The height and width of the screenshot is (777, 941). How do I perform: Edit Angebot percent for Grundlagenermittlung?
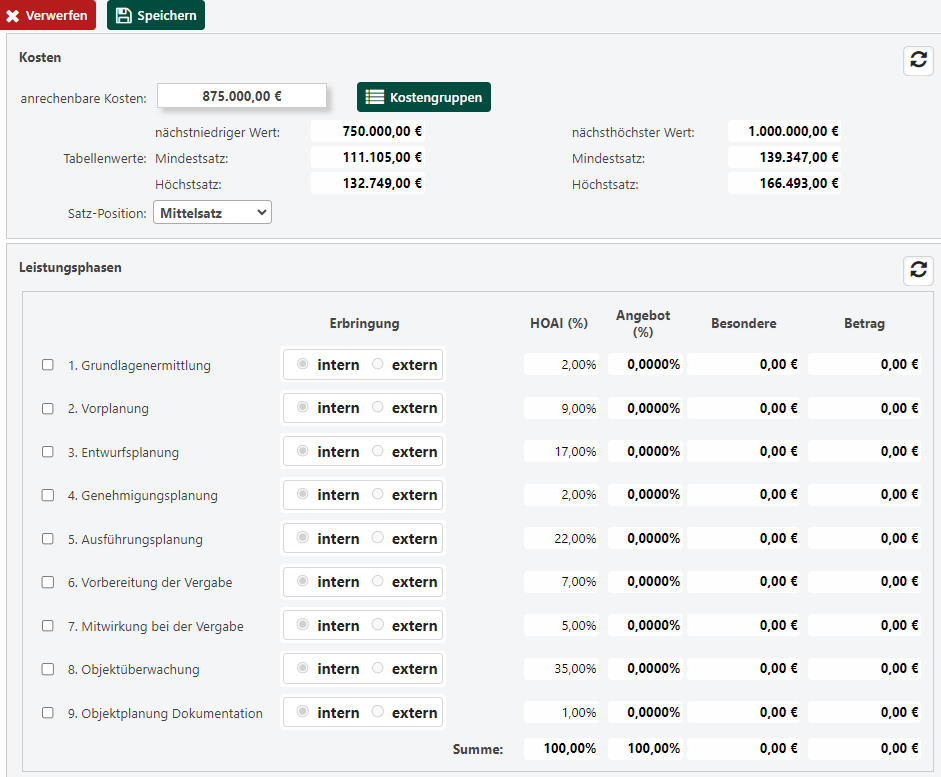coord(645,365)
